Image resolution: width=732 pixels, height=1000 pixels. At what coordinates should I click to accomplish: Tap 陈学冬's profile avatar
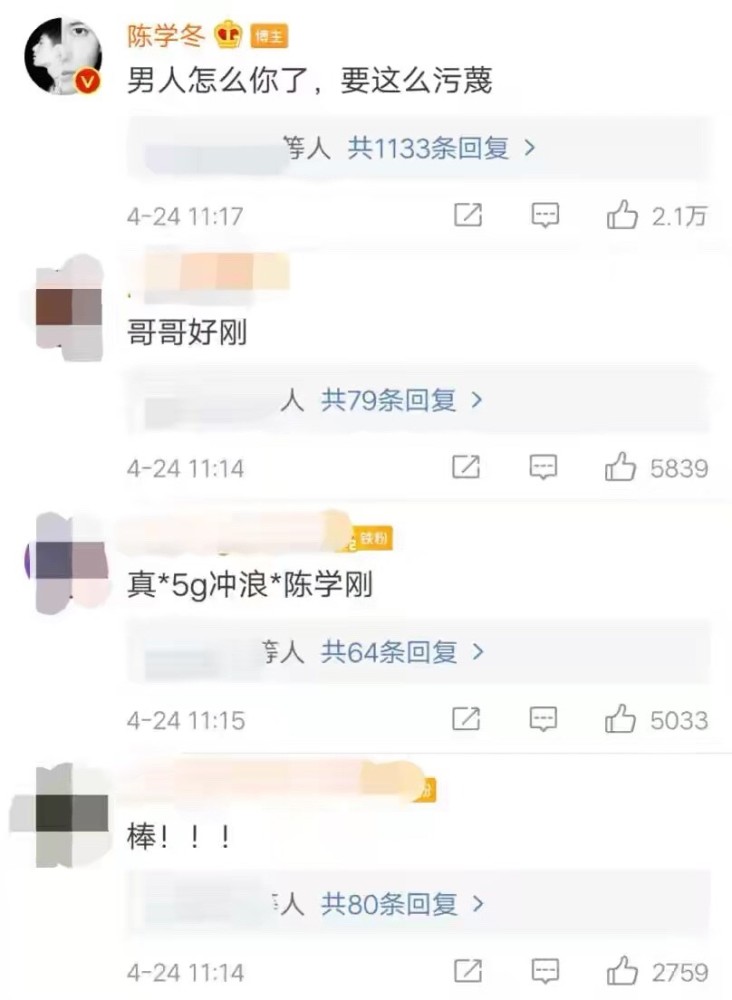[x=64, y=56]
